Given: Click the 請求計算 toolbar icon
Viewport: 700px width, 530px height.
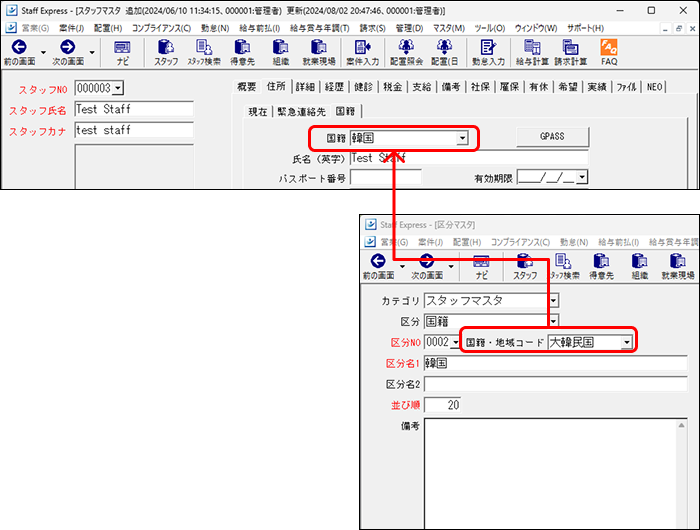Looking at the screenshot, I should tap(573, 51).
